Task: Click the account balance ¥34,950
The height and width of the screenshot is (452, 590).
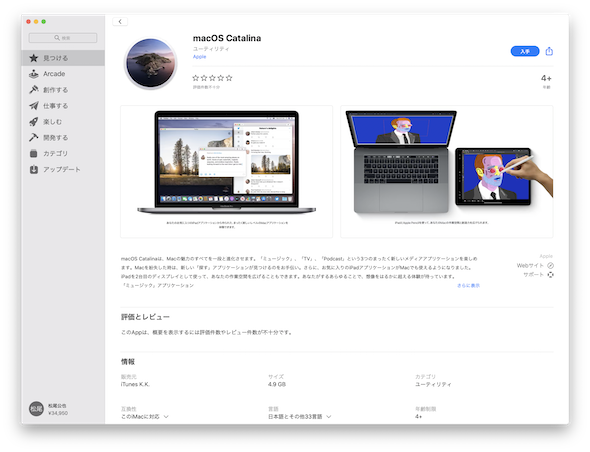Action: click(58, 413)
